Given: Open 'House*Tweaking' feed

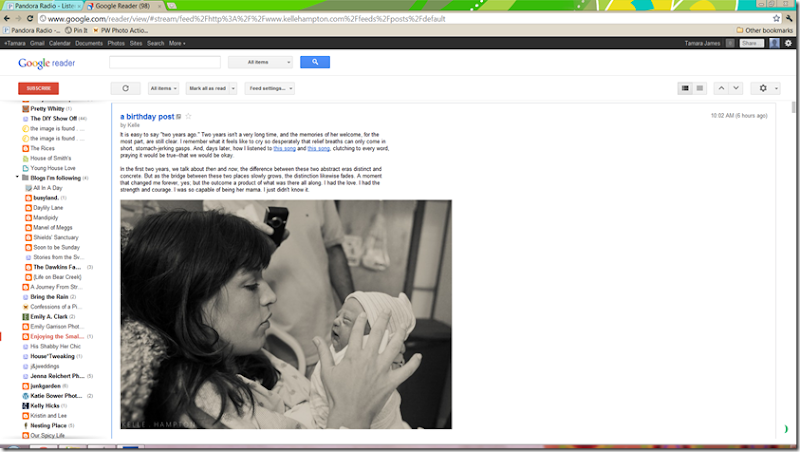Looking at the screenshot, I should pyautogui.click(x=52, y=357).
